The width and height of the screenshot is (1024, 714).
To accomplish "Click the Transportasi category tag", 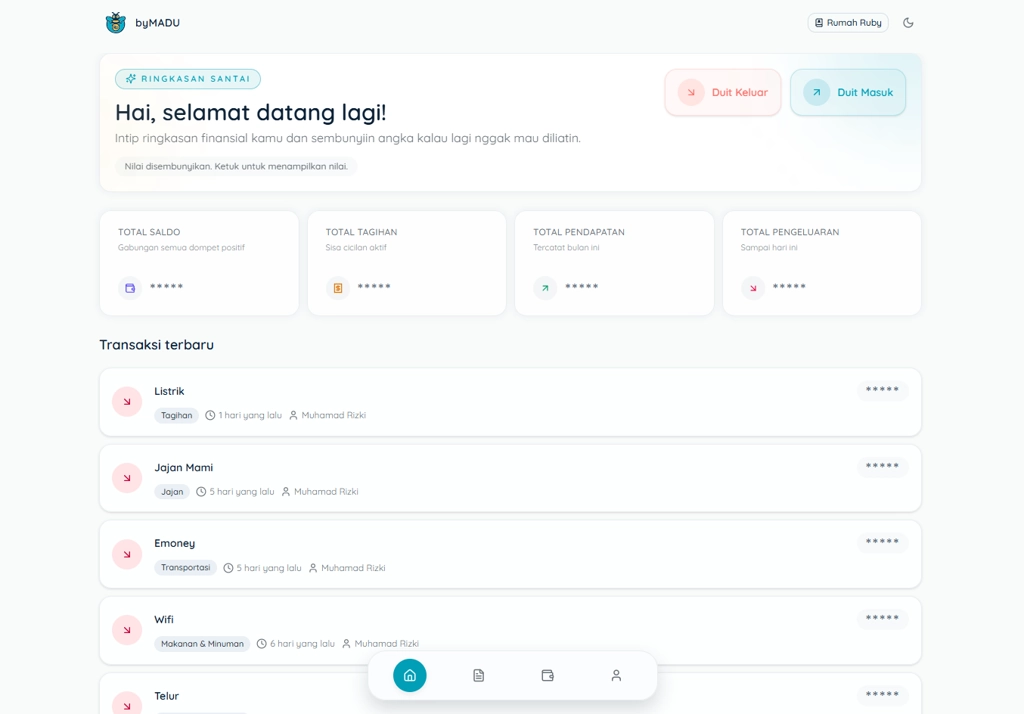I will click(185, 568).
